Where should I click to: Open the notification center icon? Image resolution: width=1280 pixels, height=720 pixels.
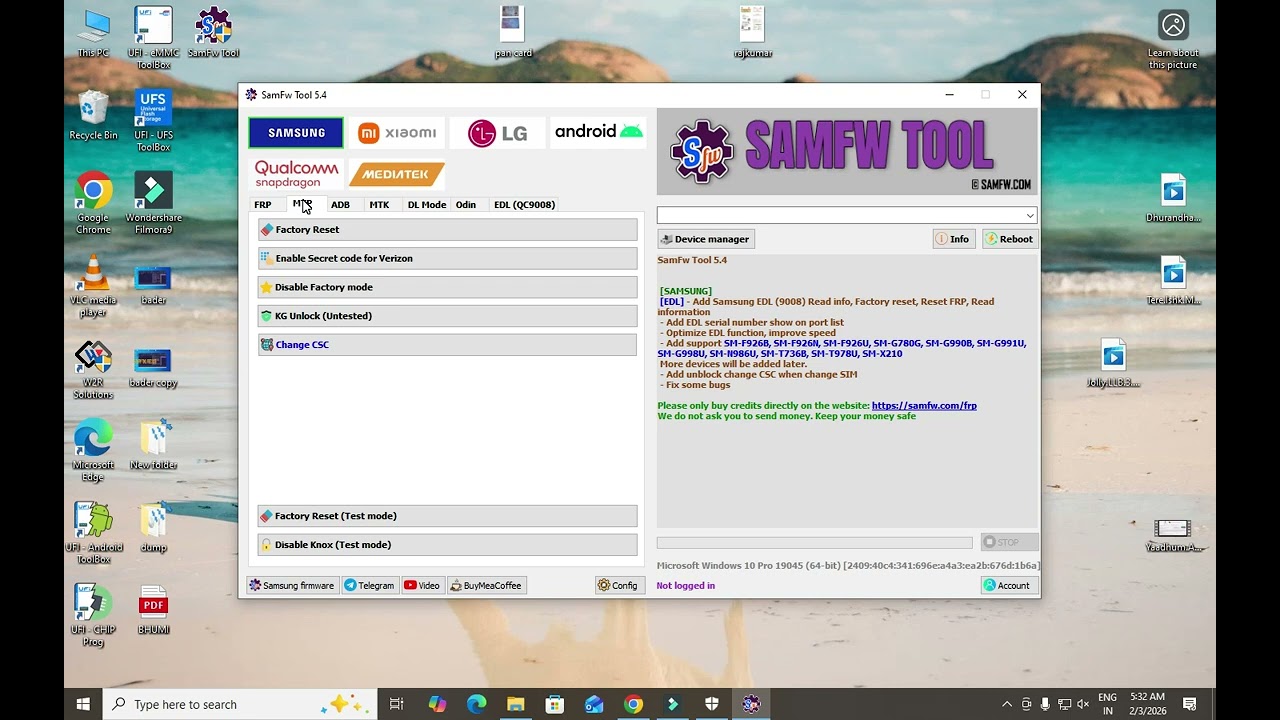coord(1190,704)
